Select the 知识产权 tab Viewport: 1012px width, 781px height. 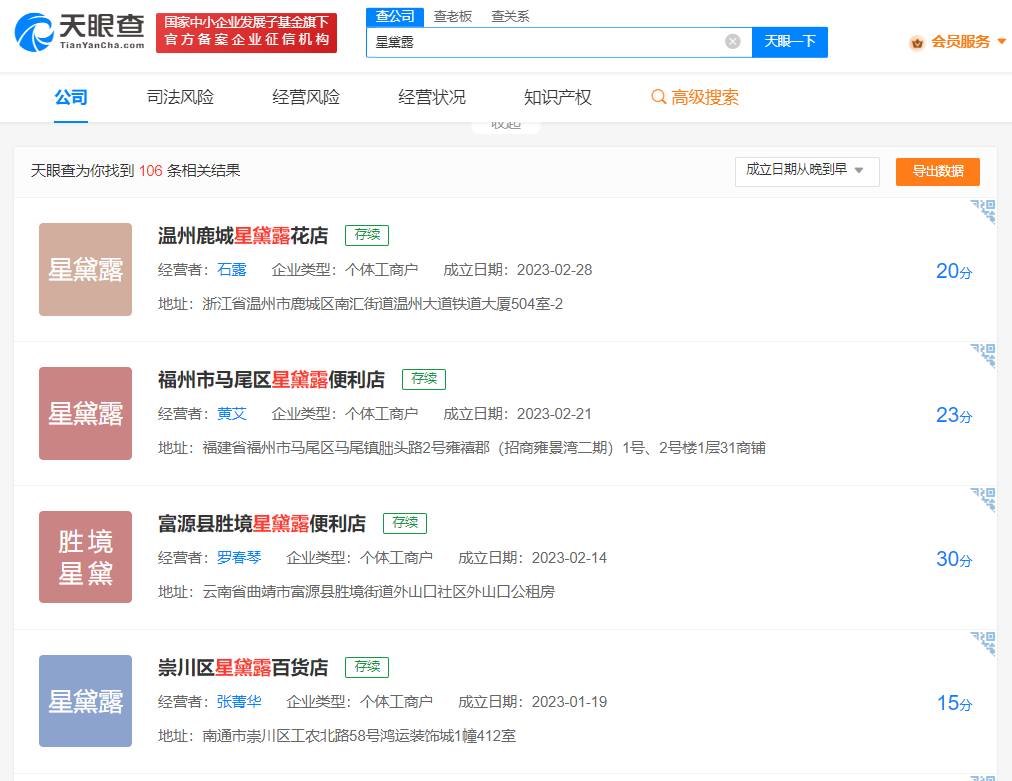[557, 97]
